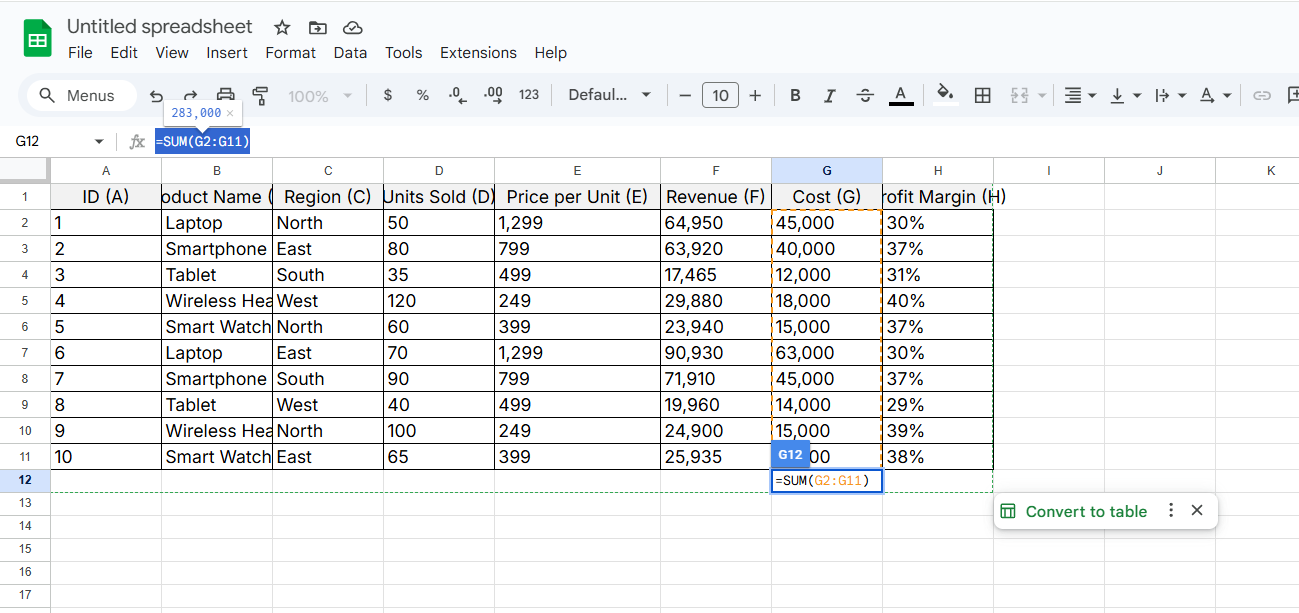Star the Untitled spreadsheet
The image size is (1299, 613).
point(282,27)
